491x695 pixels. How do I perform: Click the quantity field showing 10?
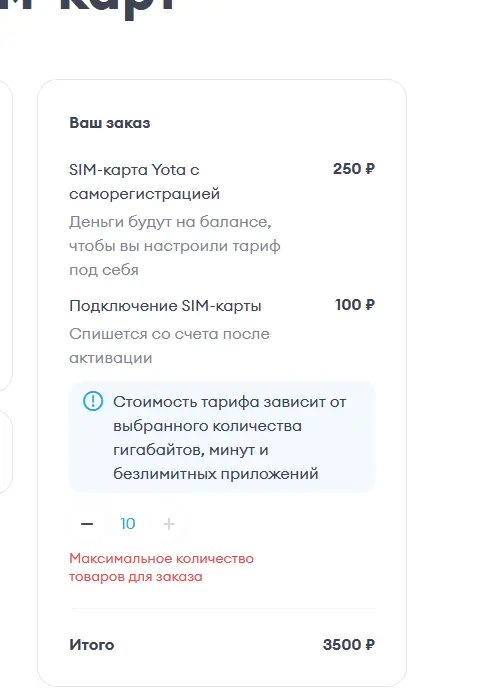click(128, 524)
